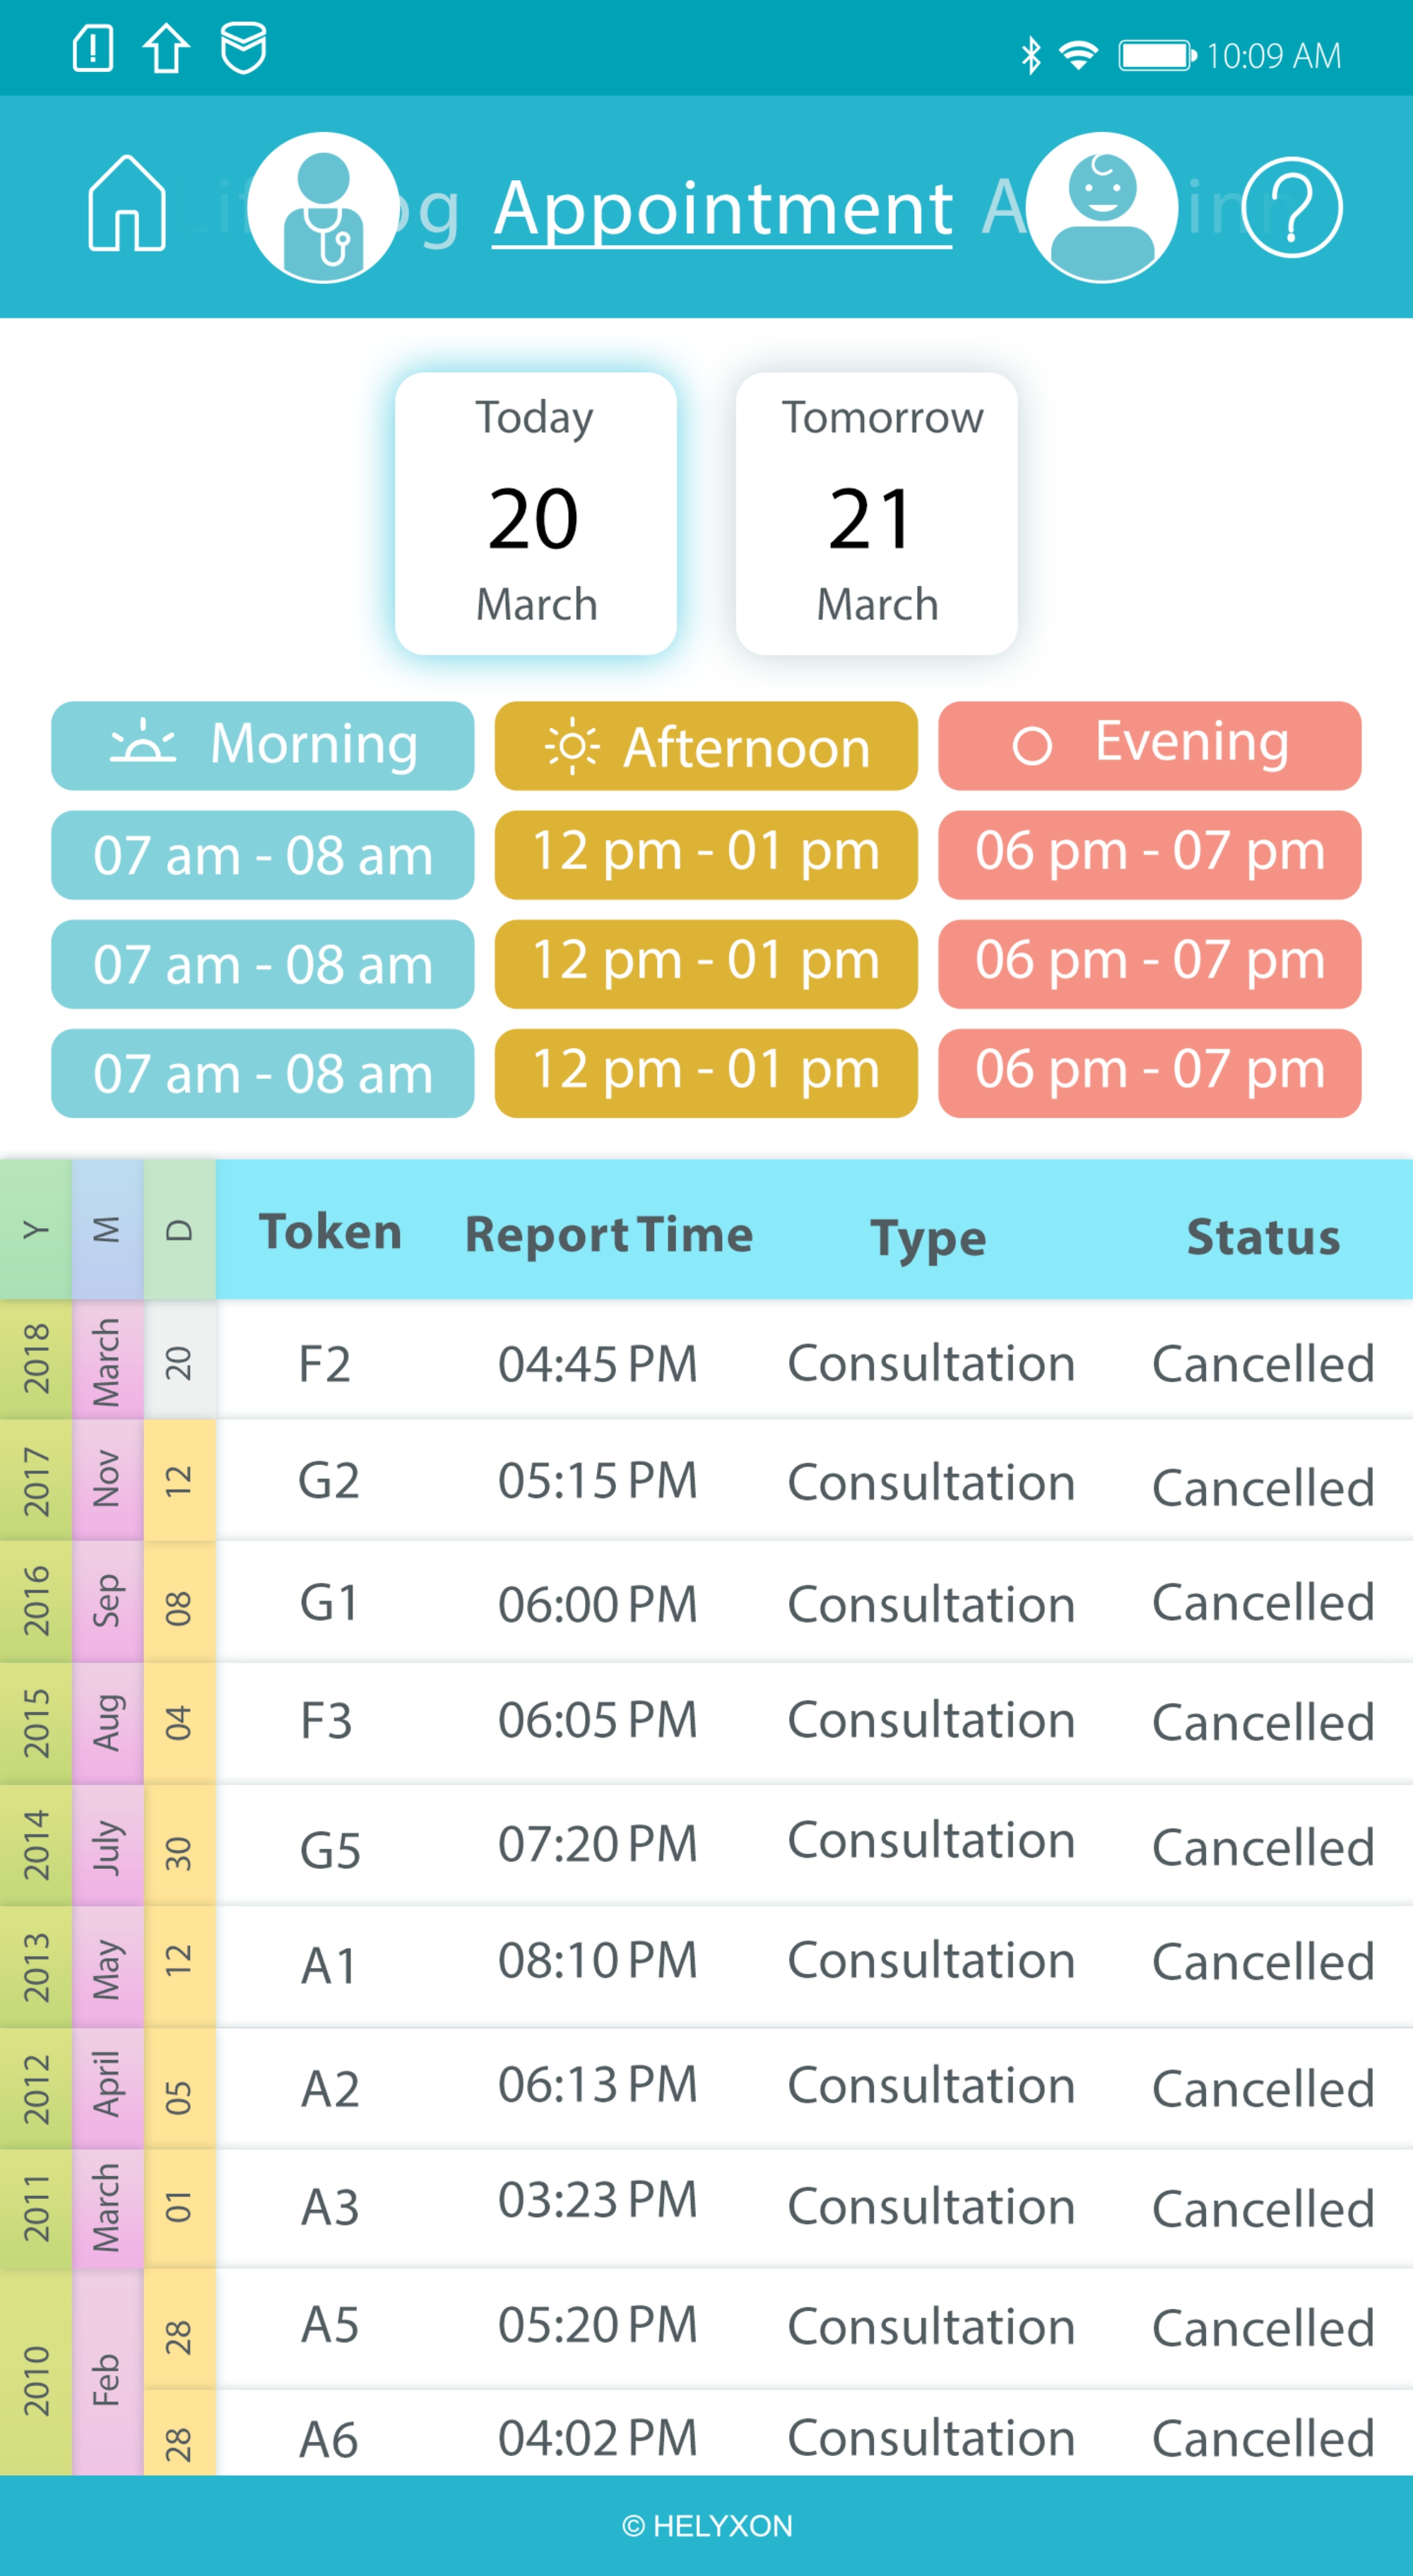Image resolution: width=1413 pixels, height=2576 pixels.
Task: Switch to the Morning slots tab
Action: [262, 745]
